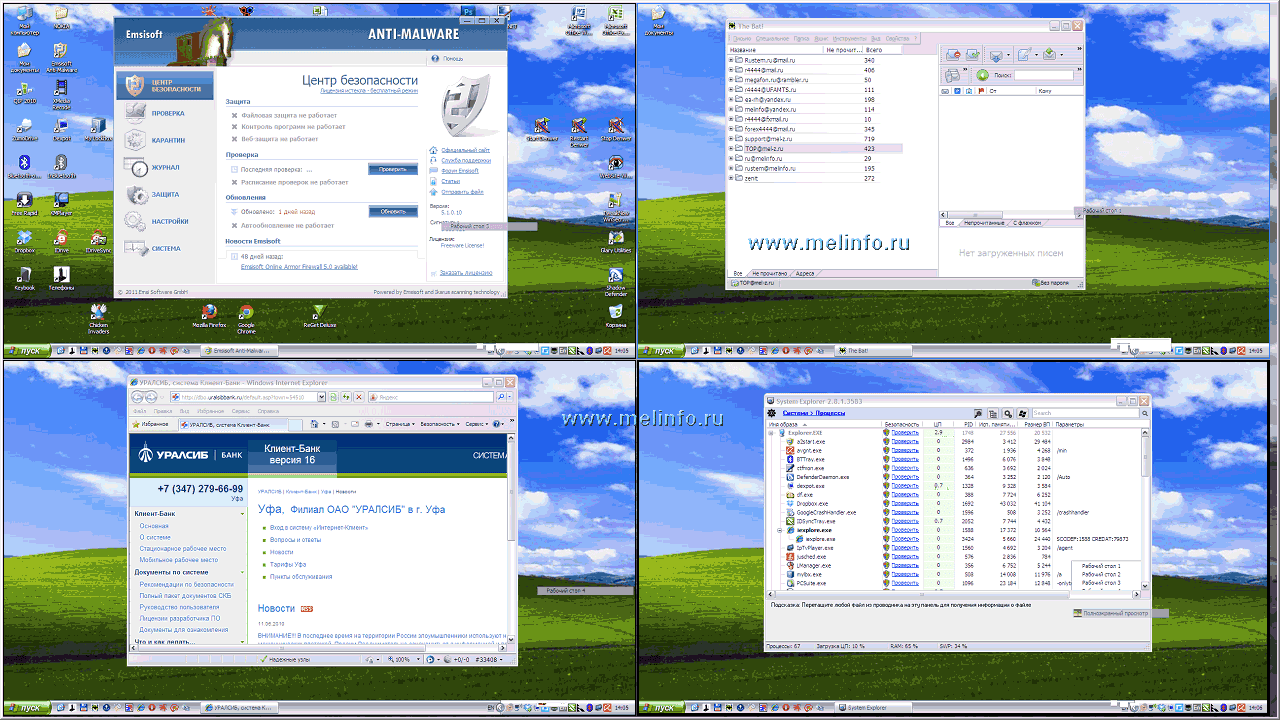Switch to Адреса tab in The Bat!
The width and height of the screenshot is (1280, 720).
tap(804, 273)
